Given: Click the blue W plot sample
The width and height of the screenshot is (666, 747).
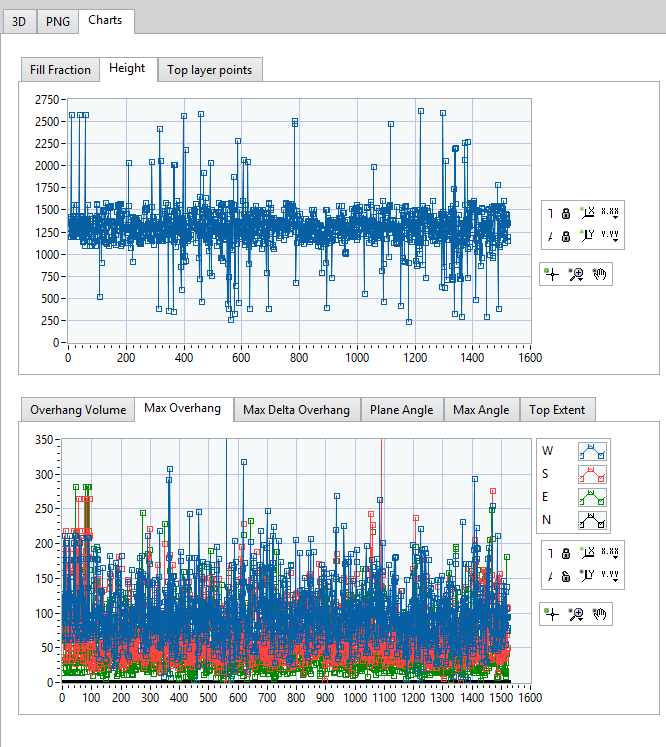Looking at the screenshot, I should tap(592, 451).
